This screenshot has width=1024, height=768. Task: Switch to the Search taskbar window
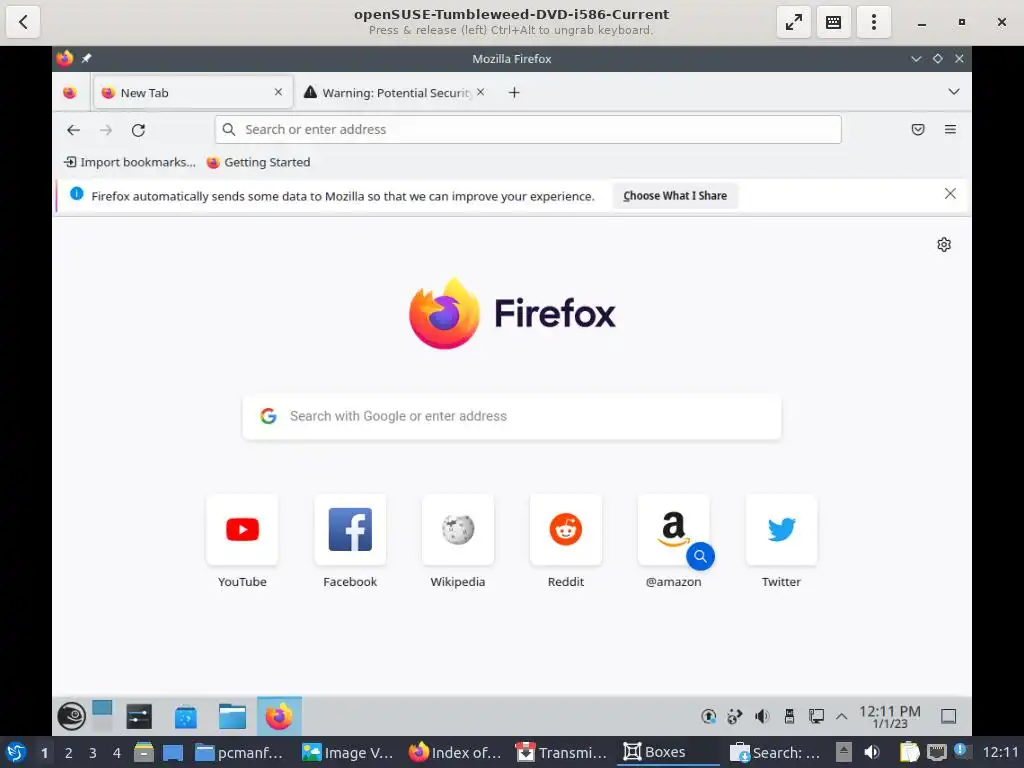click(x=775, y=752)
